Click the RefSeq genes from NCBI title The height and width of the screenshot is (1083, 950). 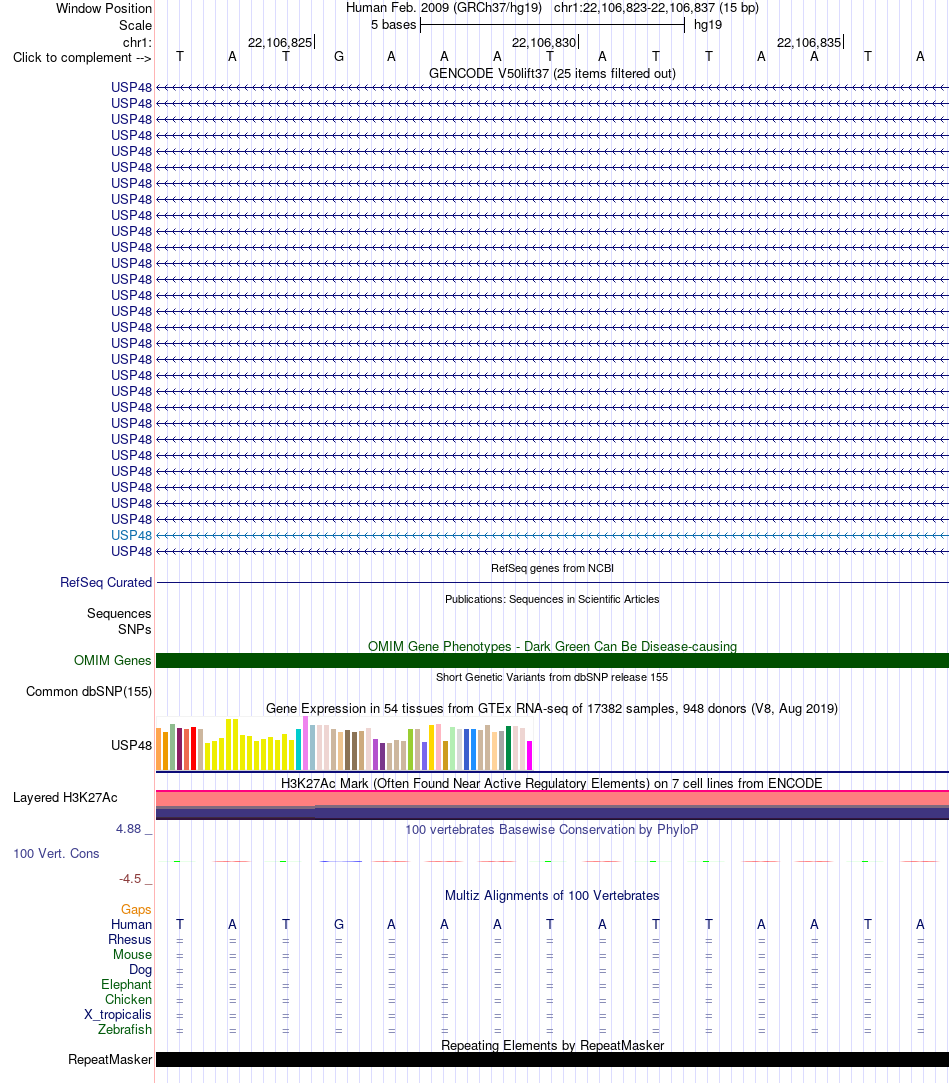[552, 568]
